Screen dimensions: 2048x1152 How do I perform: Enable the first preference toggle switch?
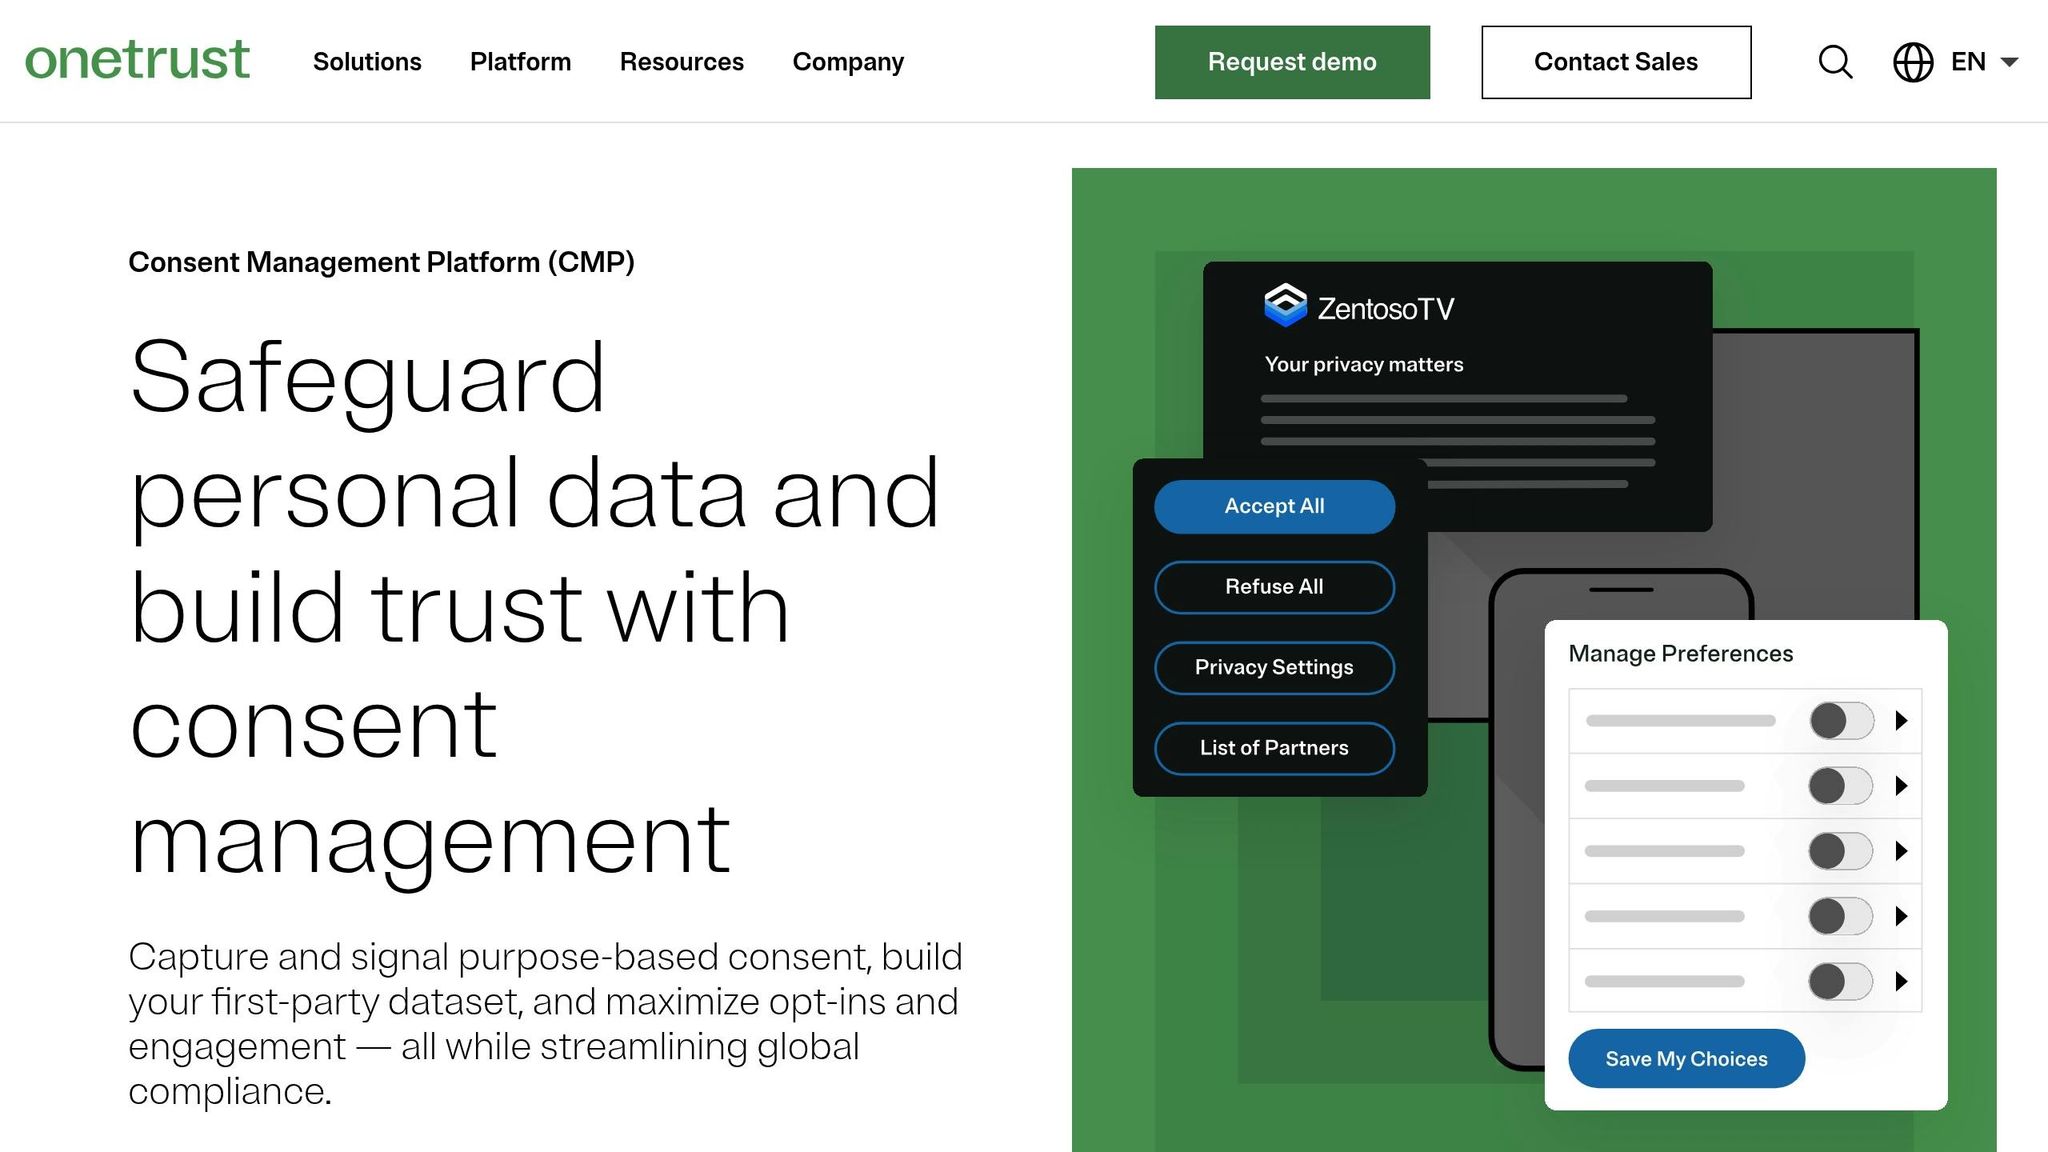pos(1840,720)
